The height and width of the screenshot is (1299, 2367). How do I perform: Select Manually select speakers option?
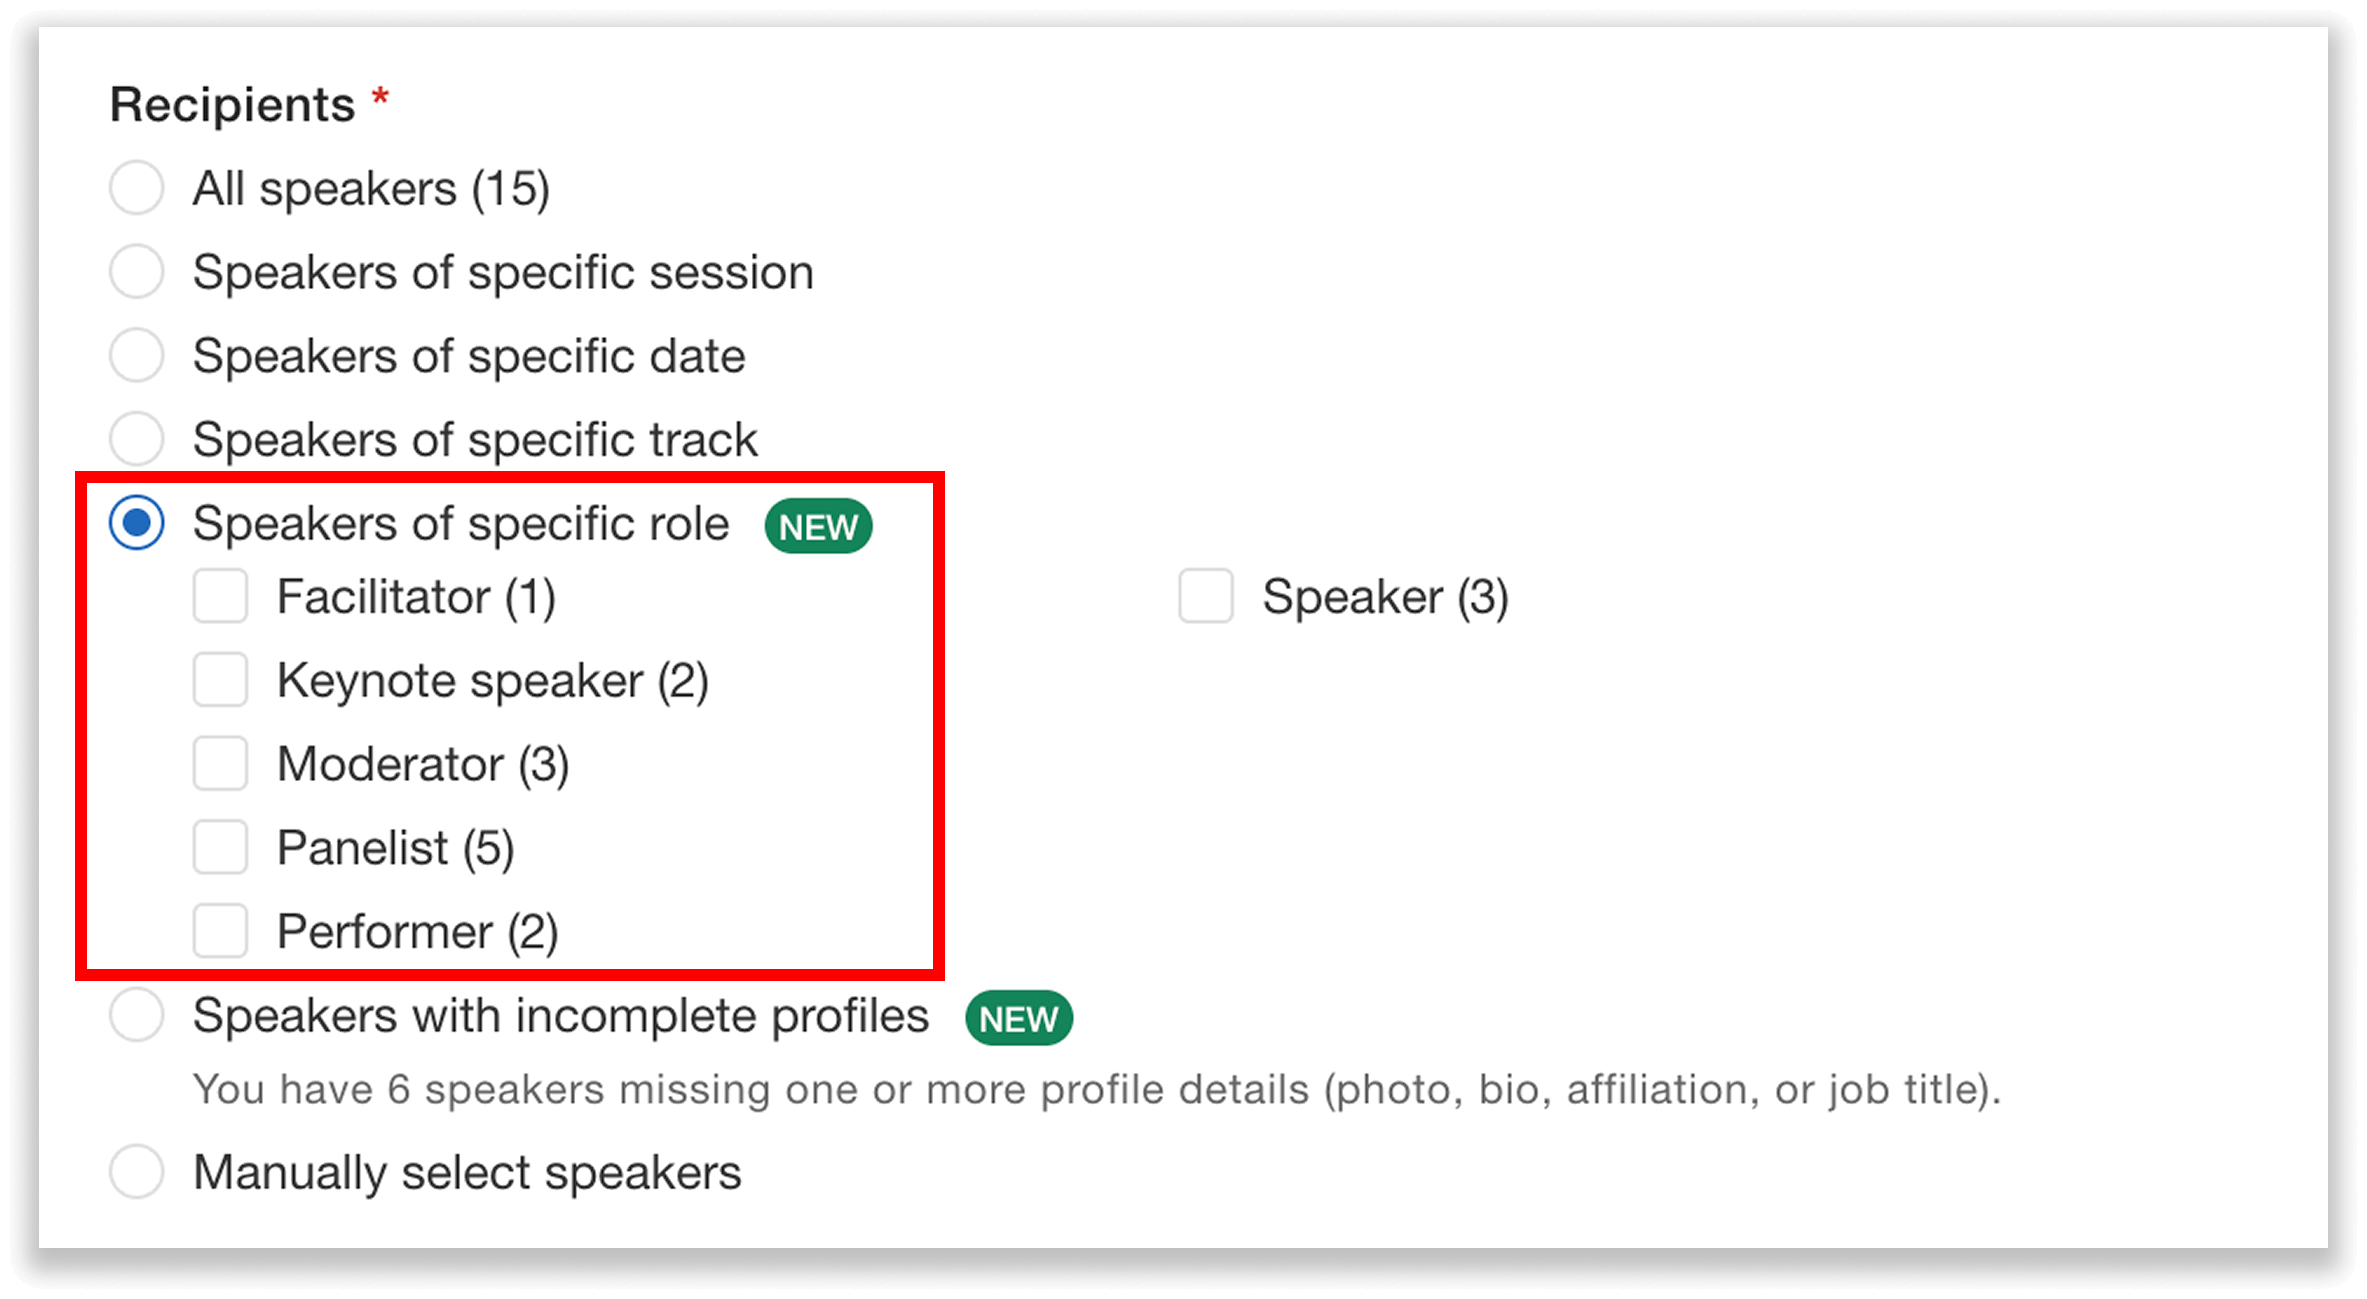(136, 1171)
